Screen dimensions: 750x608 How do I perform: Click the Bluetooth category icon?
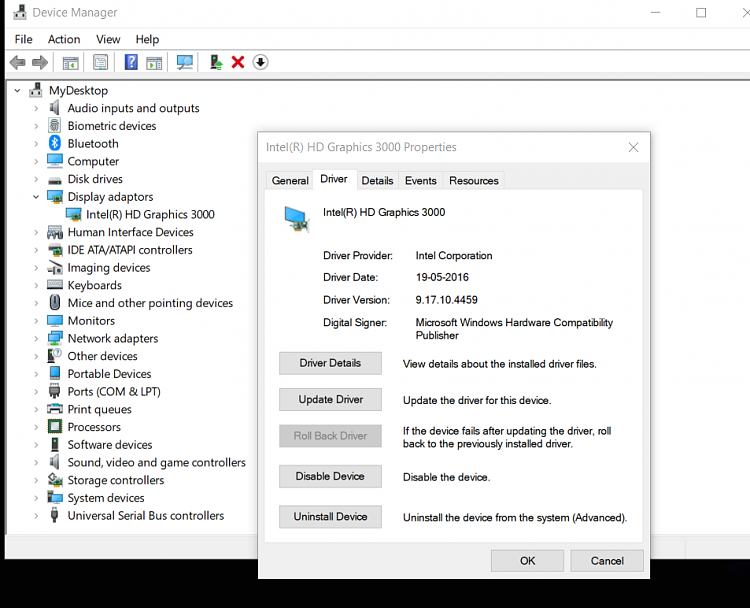click(55, 143)
